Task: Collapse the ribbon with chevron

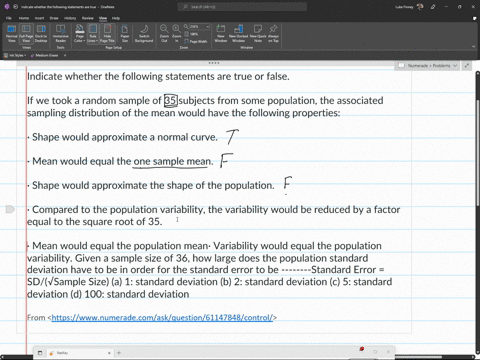Action: click(x=474, y=46)
